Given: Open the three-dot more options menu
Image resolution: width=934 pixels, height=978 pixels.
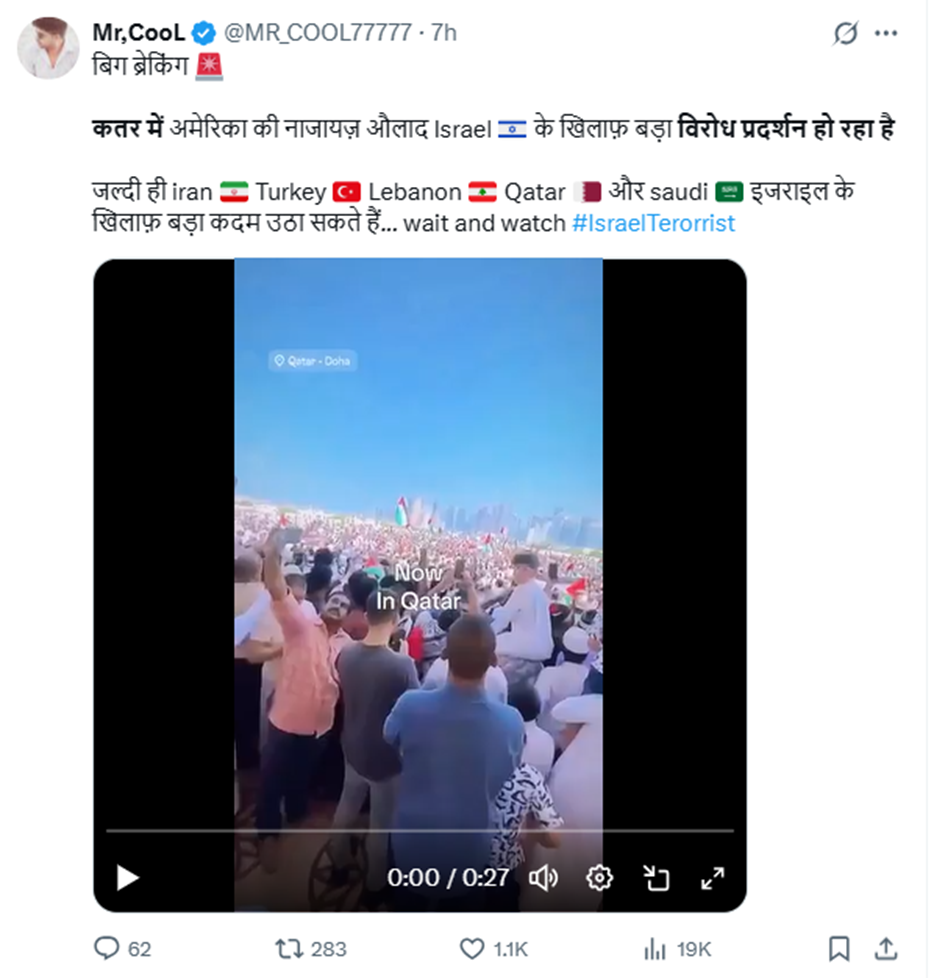Looking at the screenshot, I should 885,33.
